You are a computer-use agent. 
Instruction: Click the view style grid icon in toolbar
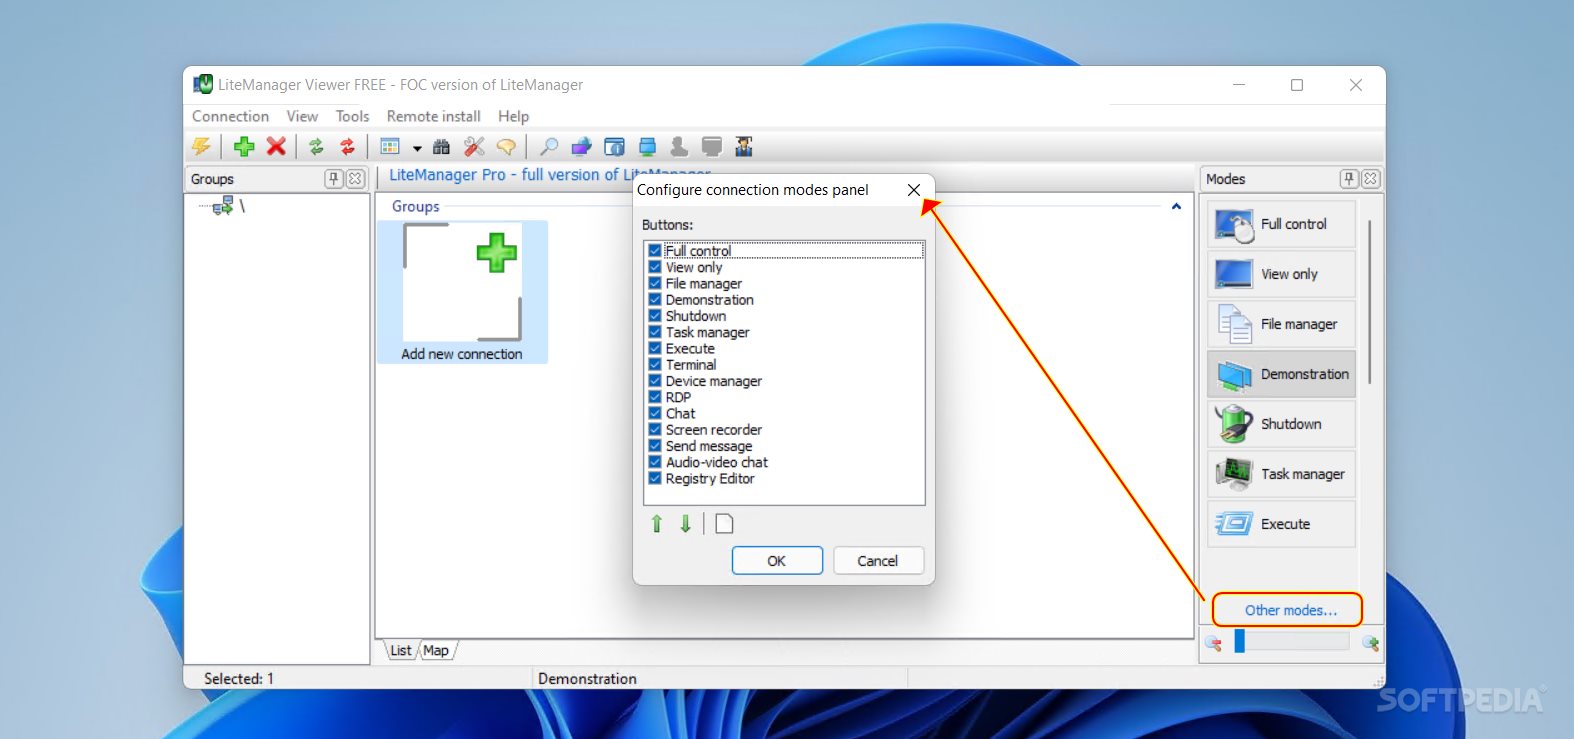(390, 147)
